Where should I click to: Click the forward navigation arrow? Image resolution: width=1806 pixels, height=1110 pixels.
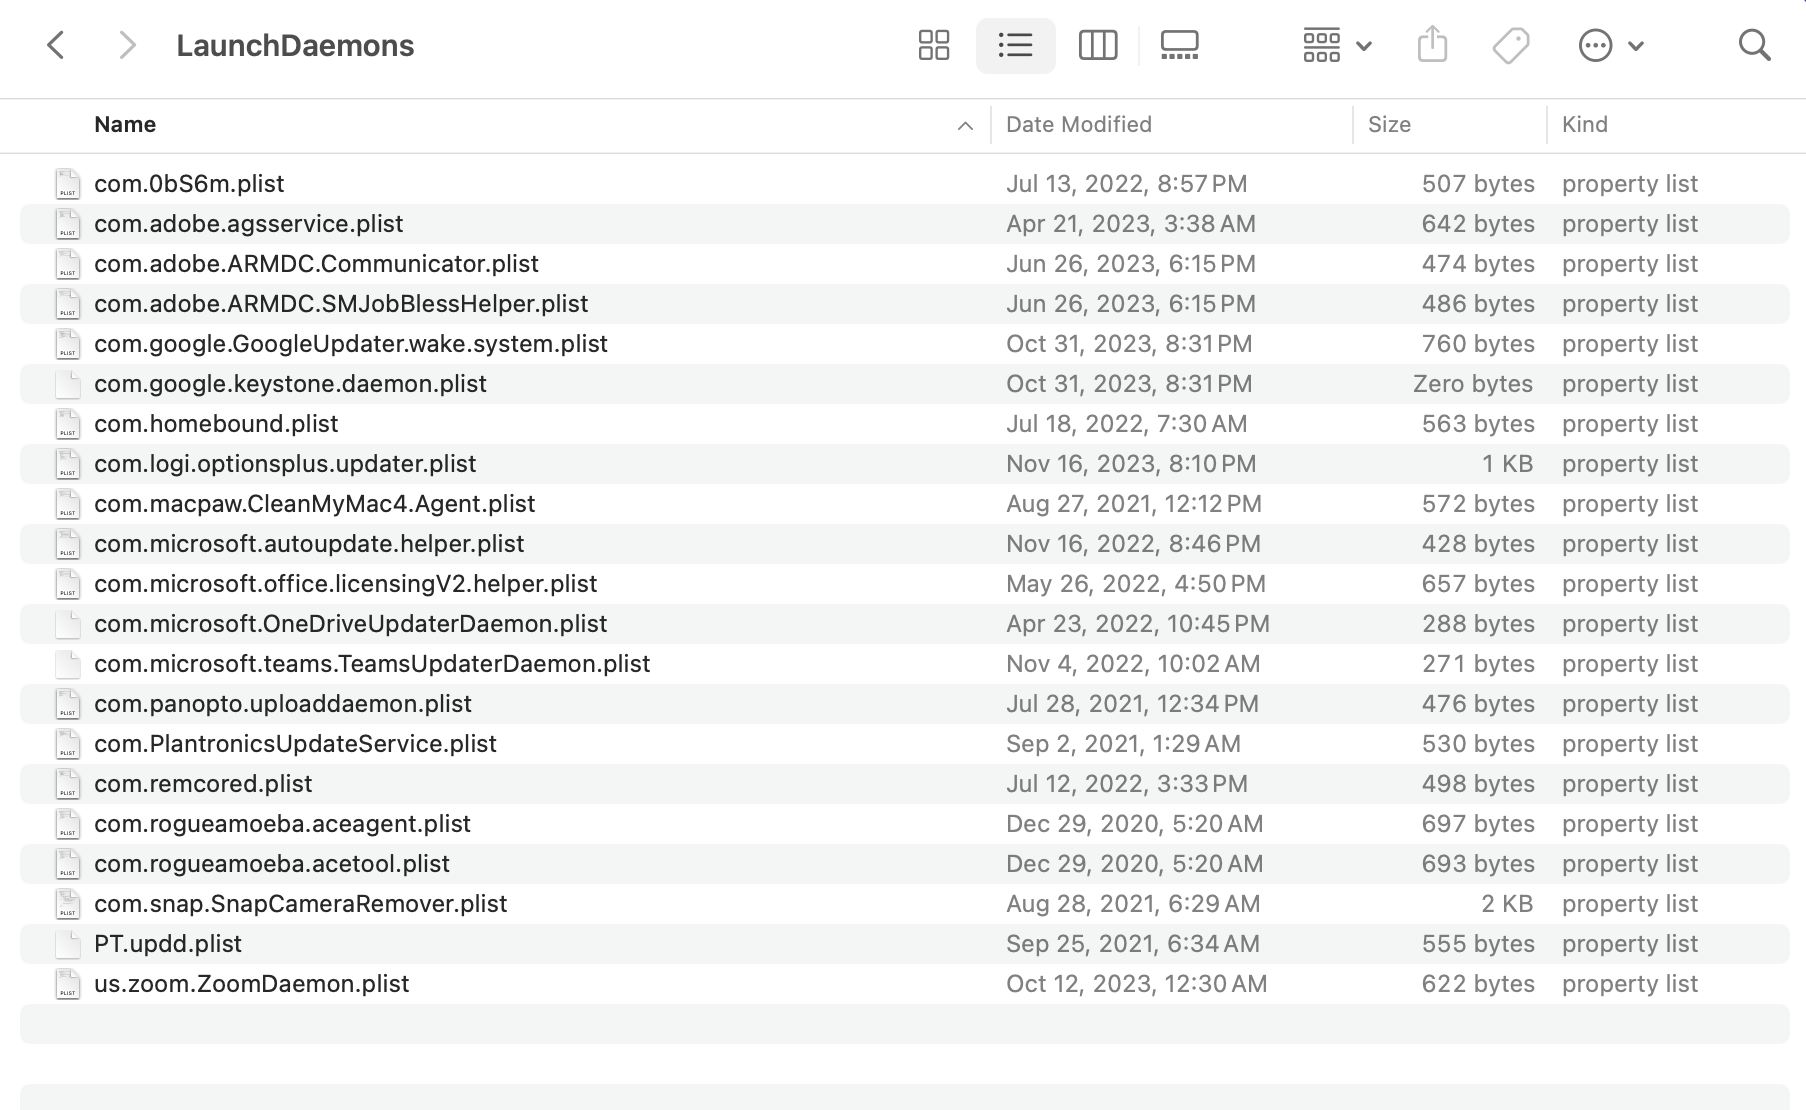[x=126, y=45]
